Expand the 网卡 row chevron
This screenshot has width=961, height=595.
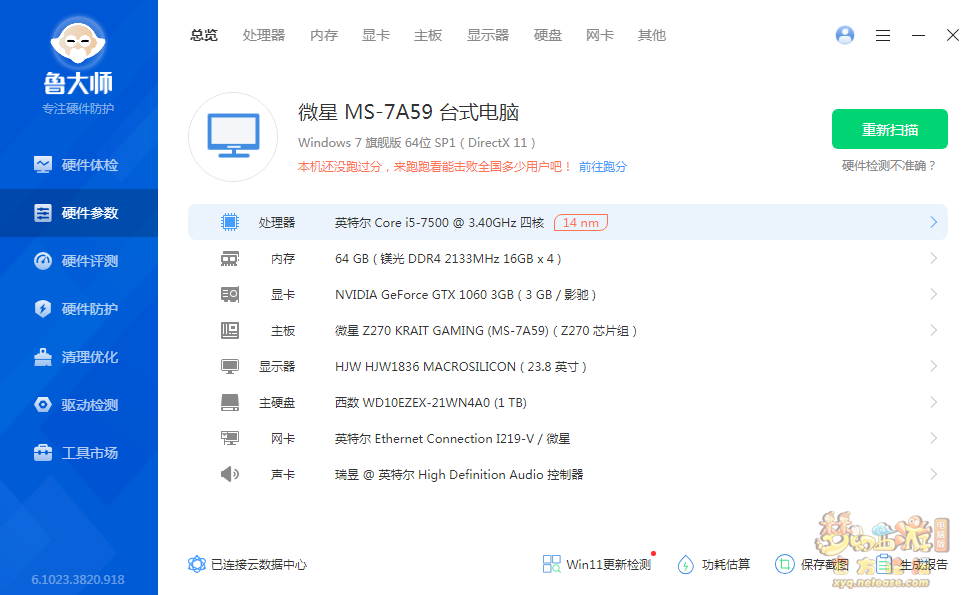933,438
